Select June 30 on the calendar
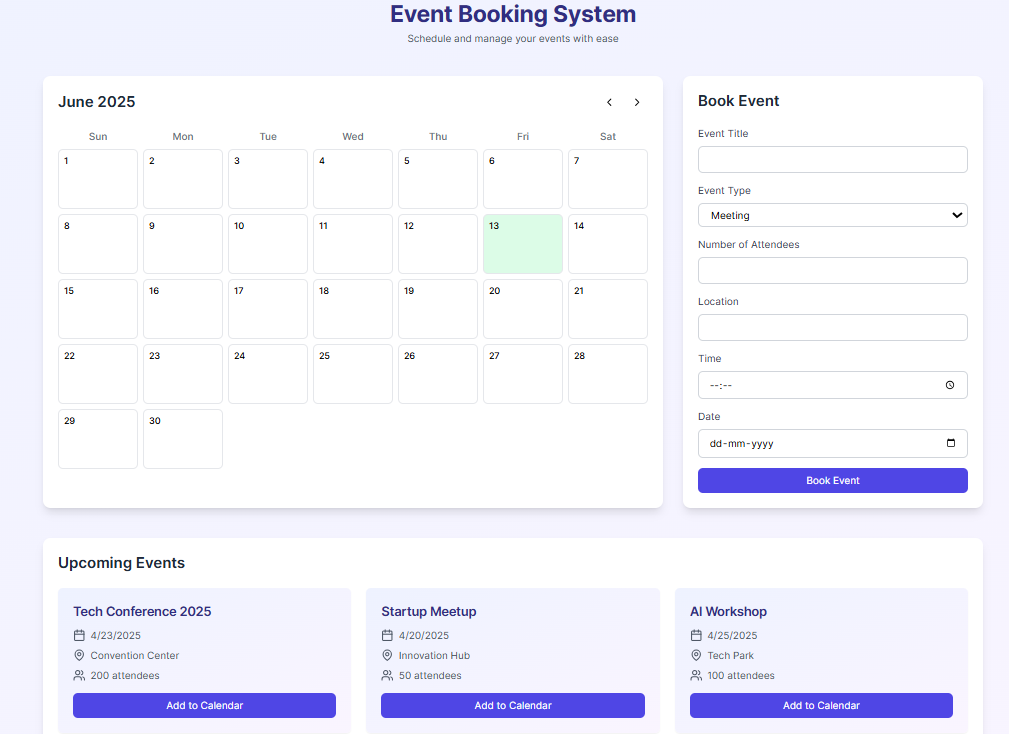The height and width of the screenshot is (734, 1009). click(182, 439)
